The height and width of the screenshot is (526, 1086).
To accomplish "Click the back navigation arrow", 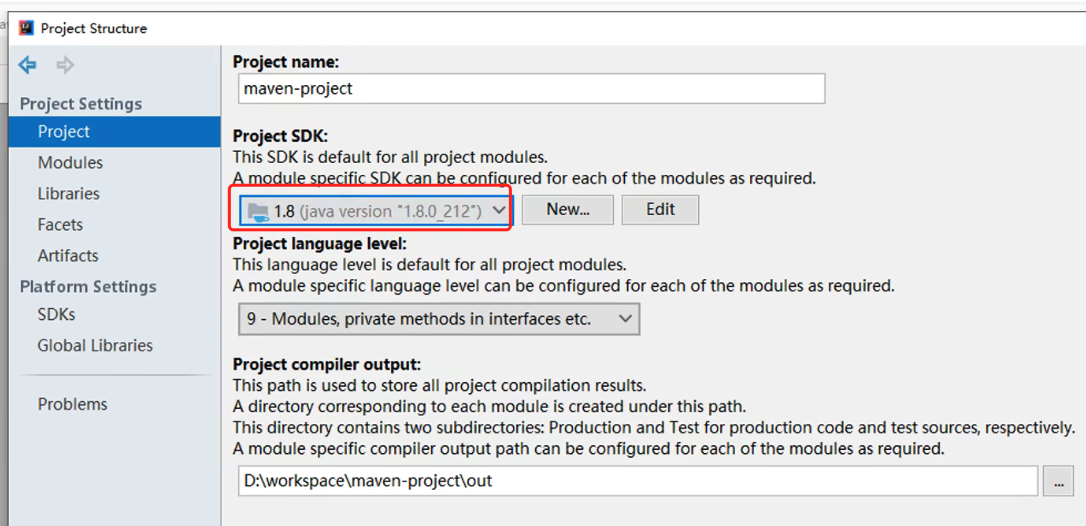I will tap(28, 66).
